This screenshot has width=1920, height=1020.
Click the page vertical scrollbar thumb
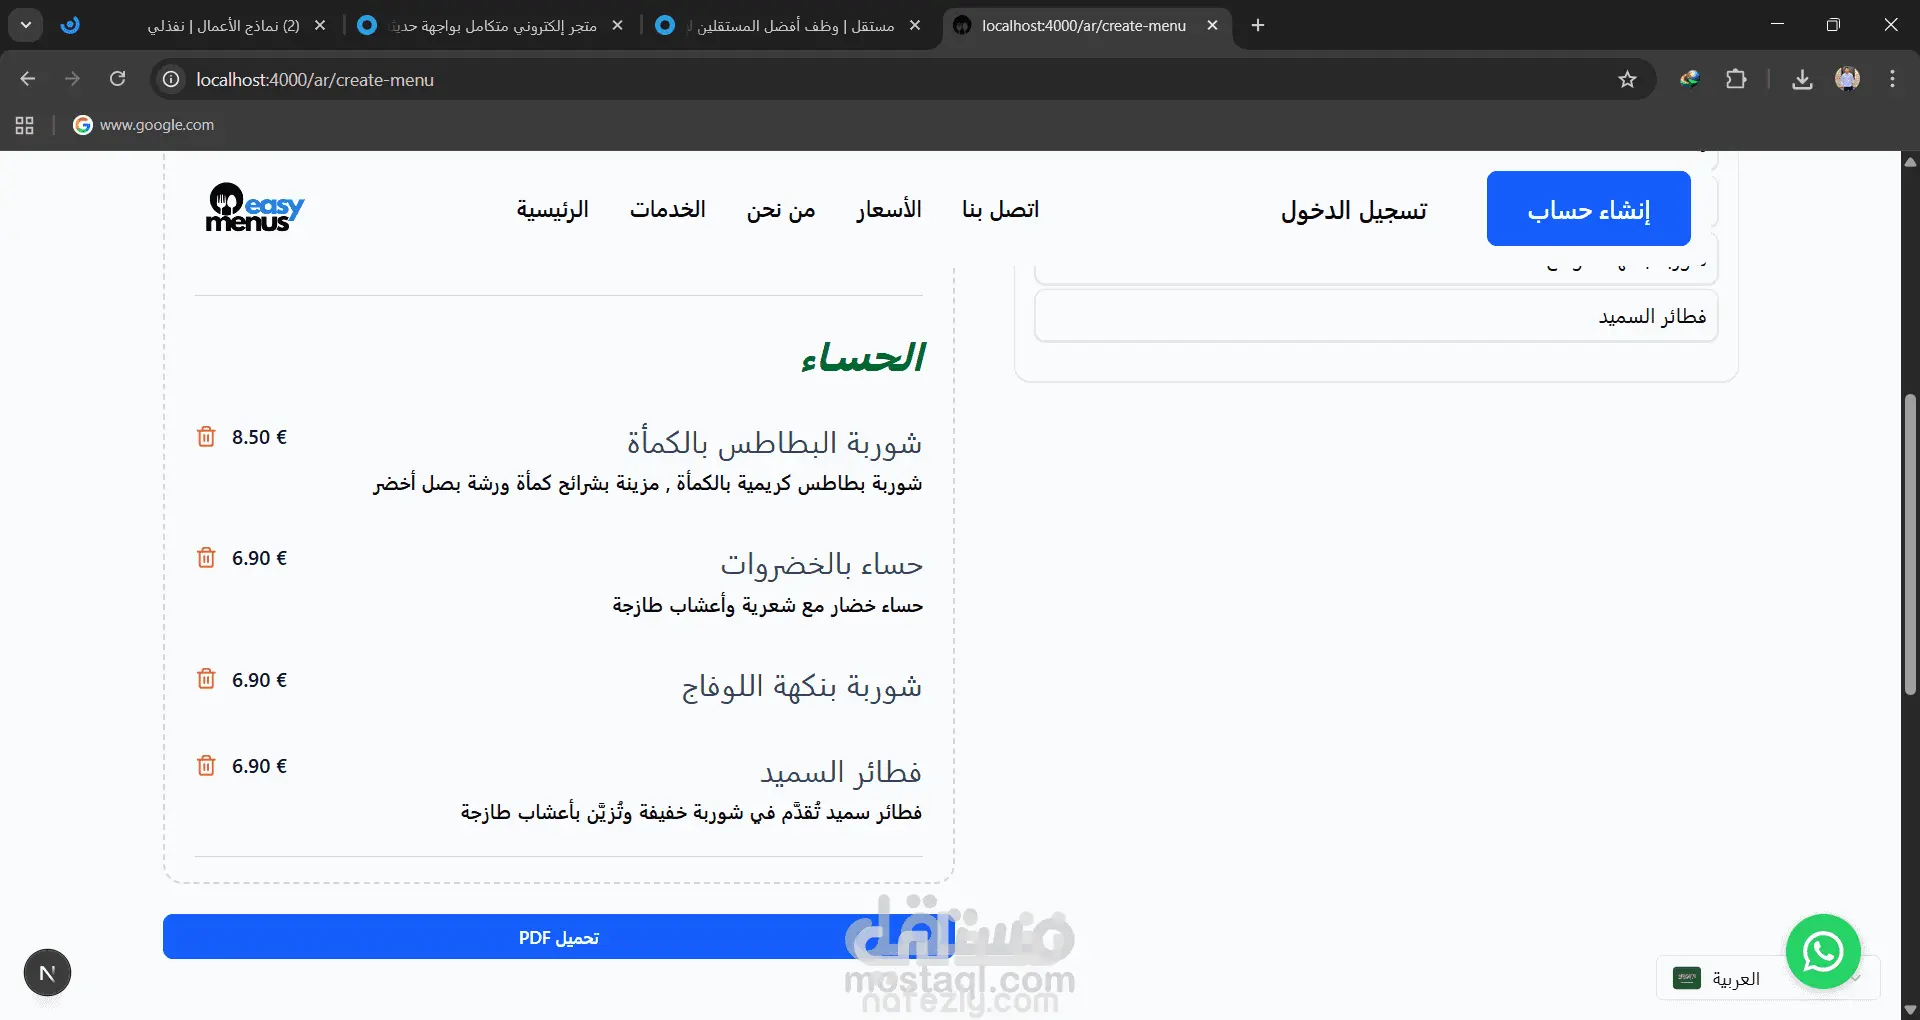click(x=1910, y=545)
